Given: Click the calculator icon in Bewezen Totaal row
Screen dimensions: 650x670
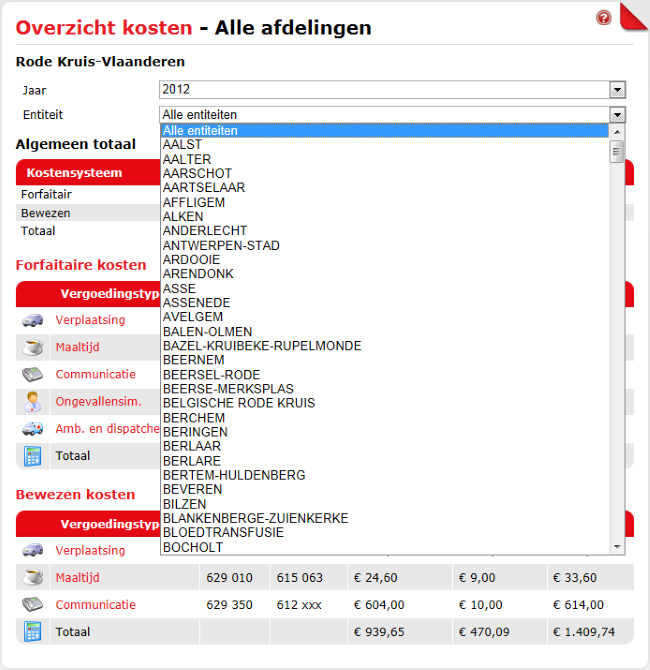Looking at the screenshot, I should pyautogui.click(x=32, y=632).
